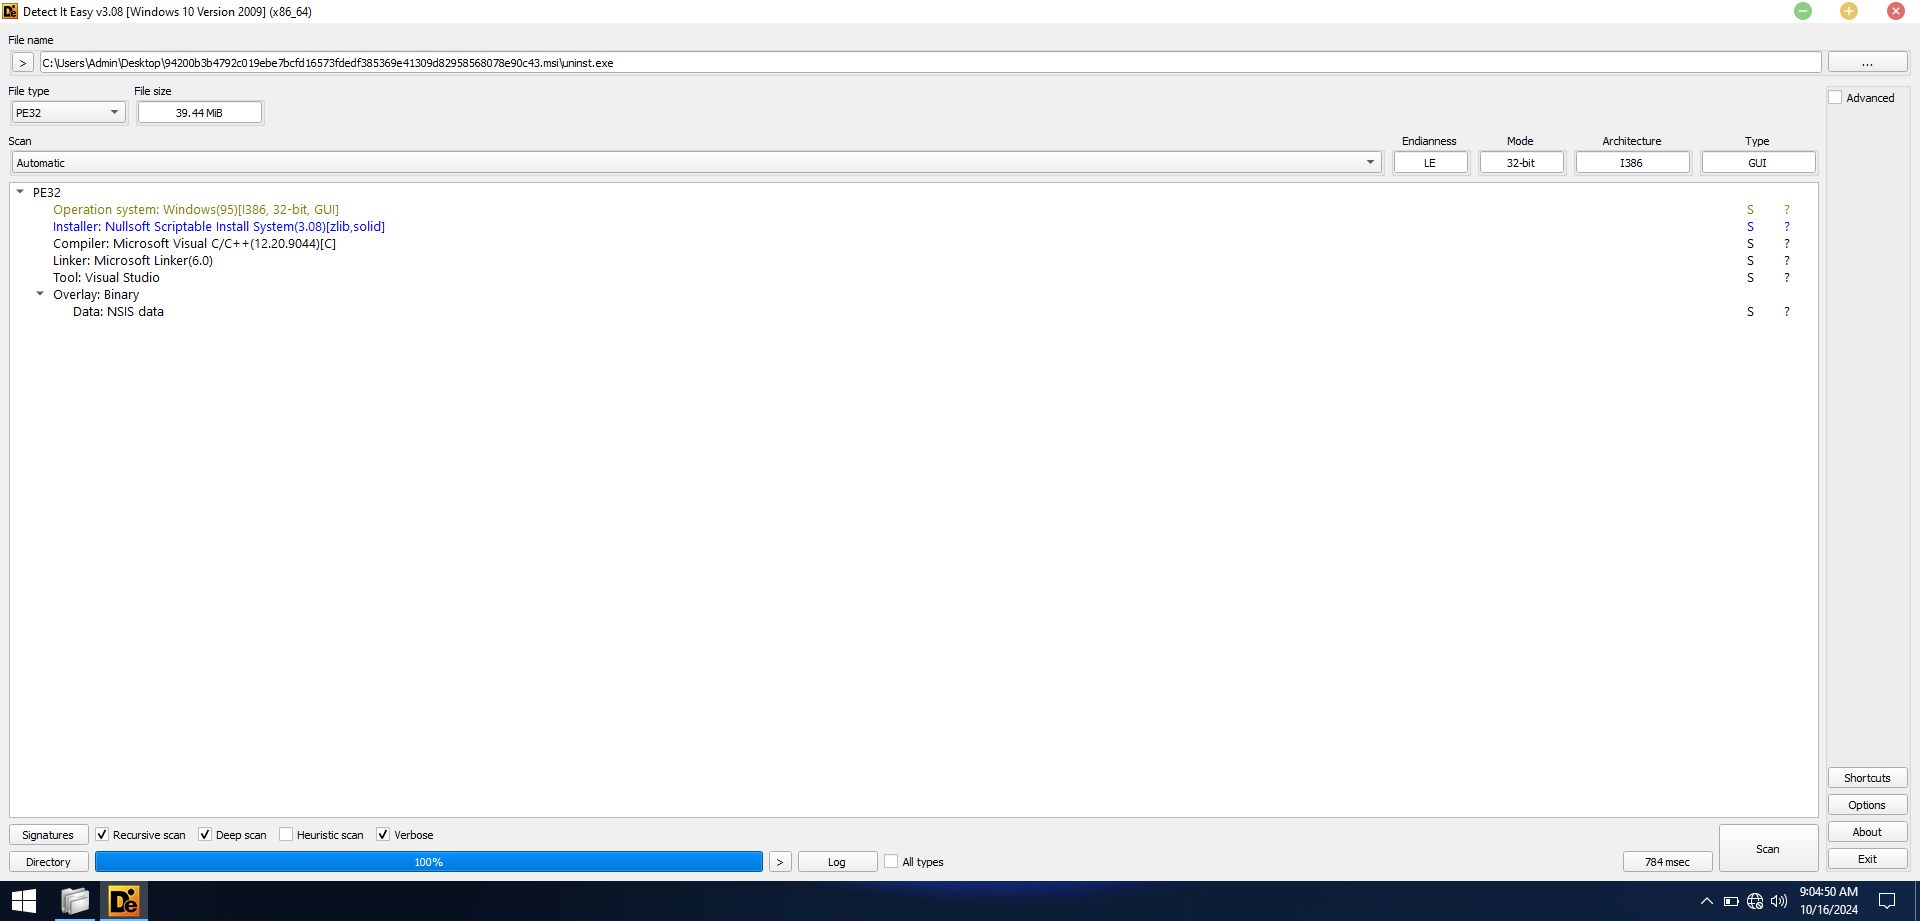Enable the Heuristic scan checkbox

click(286, 835)
